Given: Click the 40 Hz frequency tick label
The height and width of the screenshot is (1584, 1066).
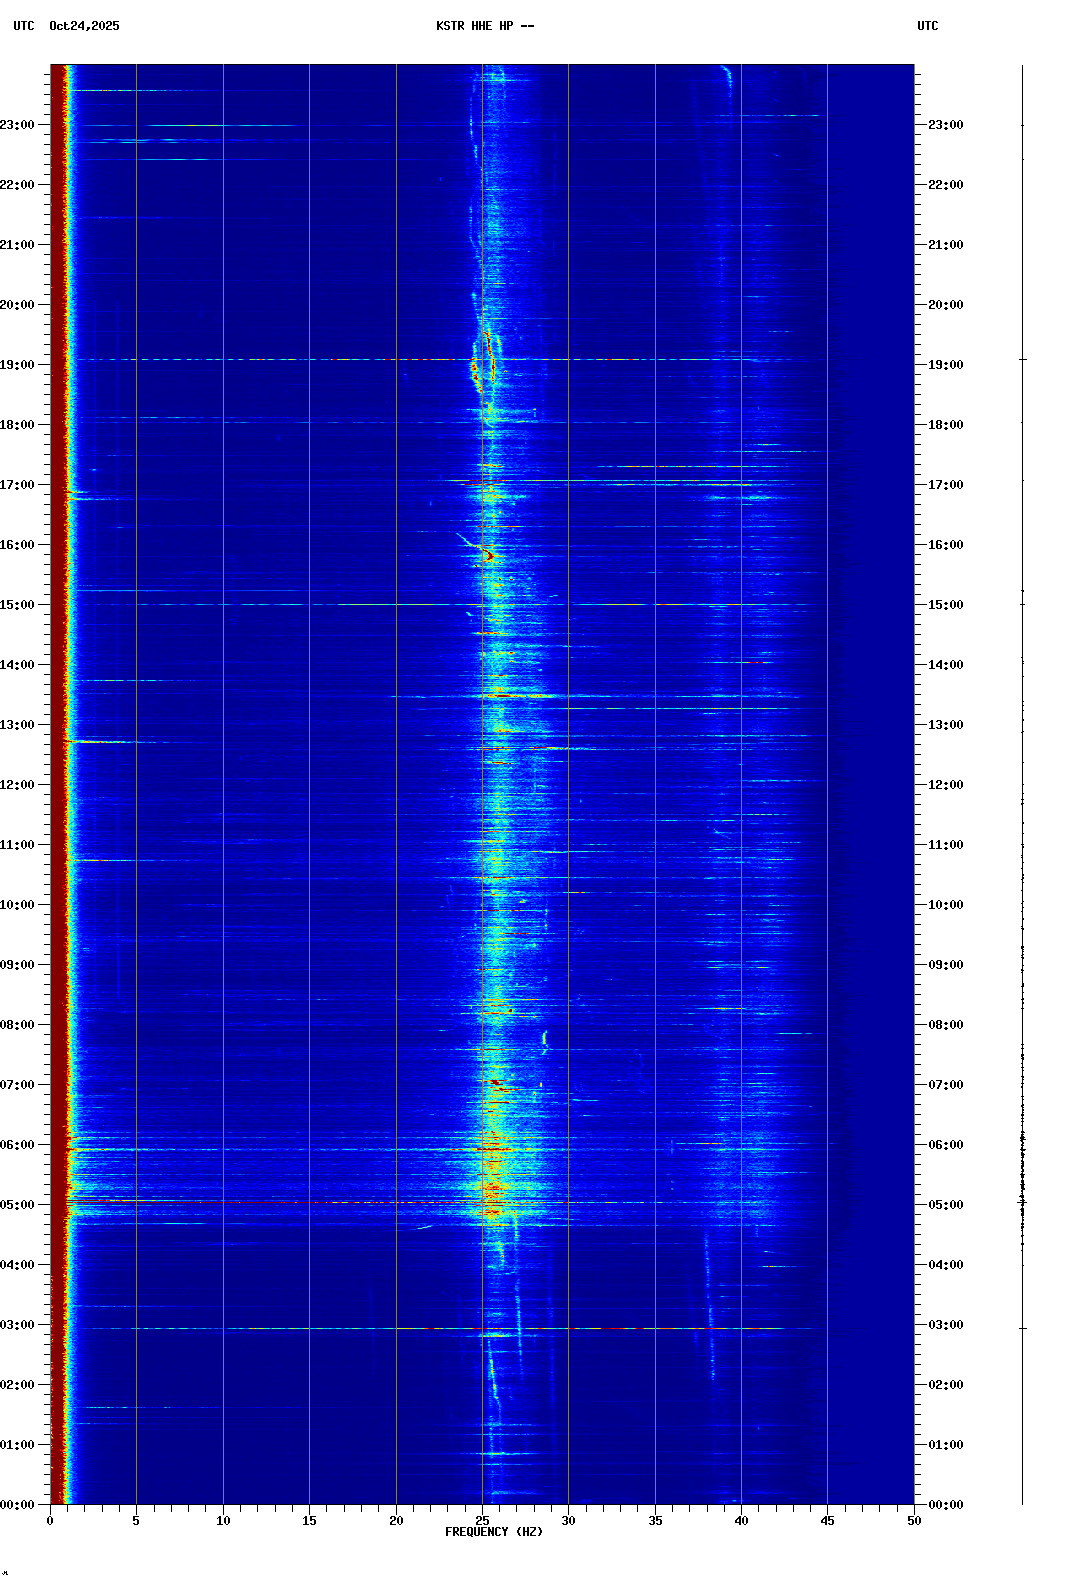Looking at the screenshot, I should (741, 1521).
